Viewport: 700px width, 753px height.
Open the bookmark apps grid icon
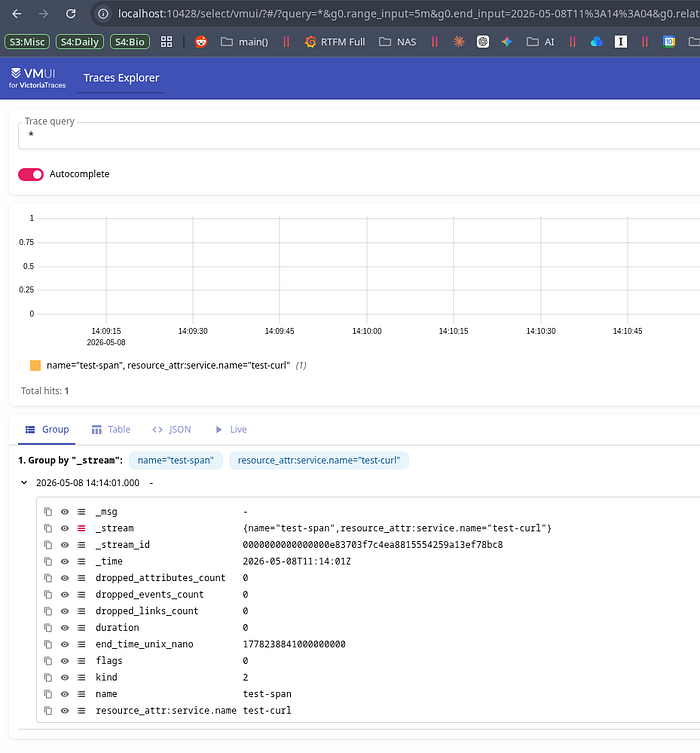pos(166,42)
